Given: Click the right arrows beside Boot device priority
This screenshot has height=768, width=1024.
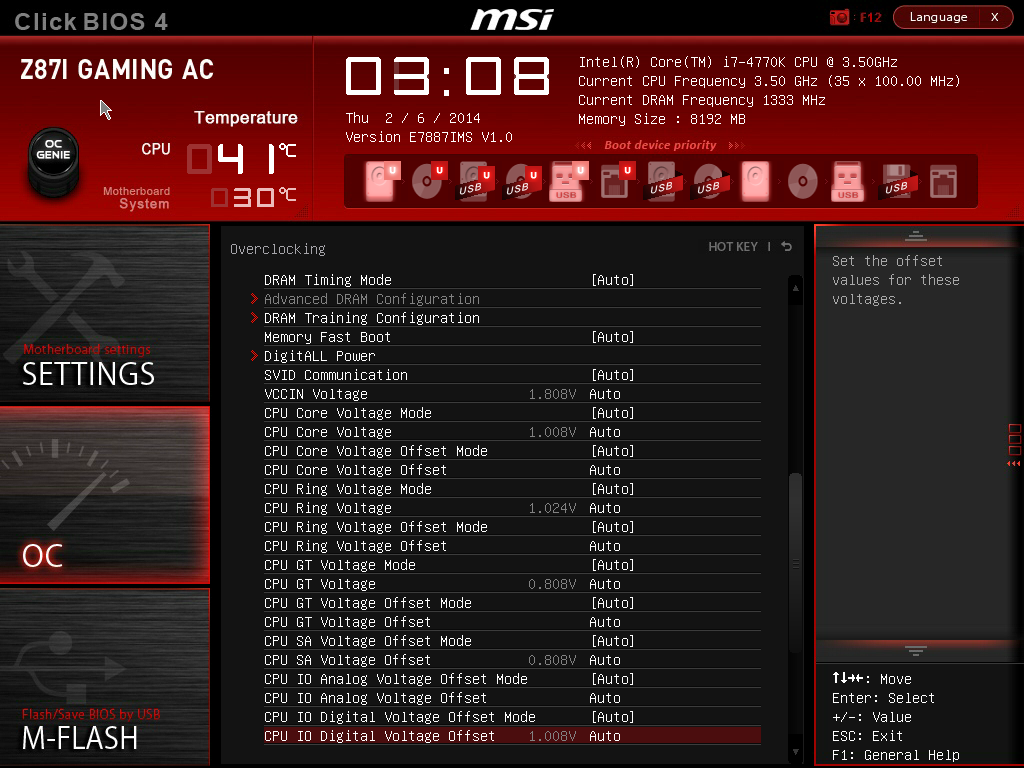Looking at the screenshot, I should coord(736,145).
